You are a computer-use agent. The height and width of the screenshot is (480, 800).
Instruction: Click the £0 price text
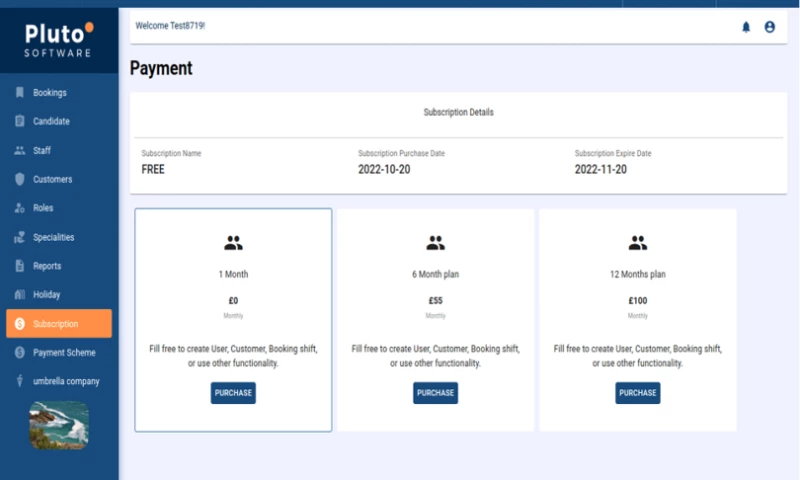pyautogui.click(x=233, y=300)
